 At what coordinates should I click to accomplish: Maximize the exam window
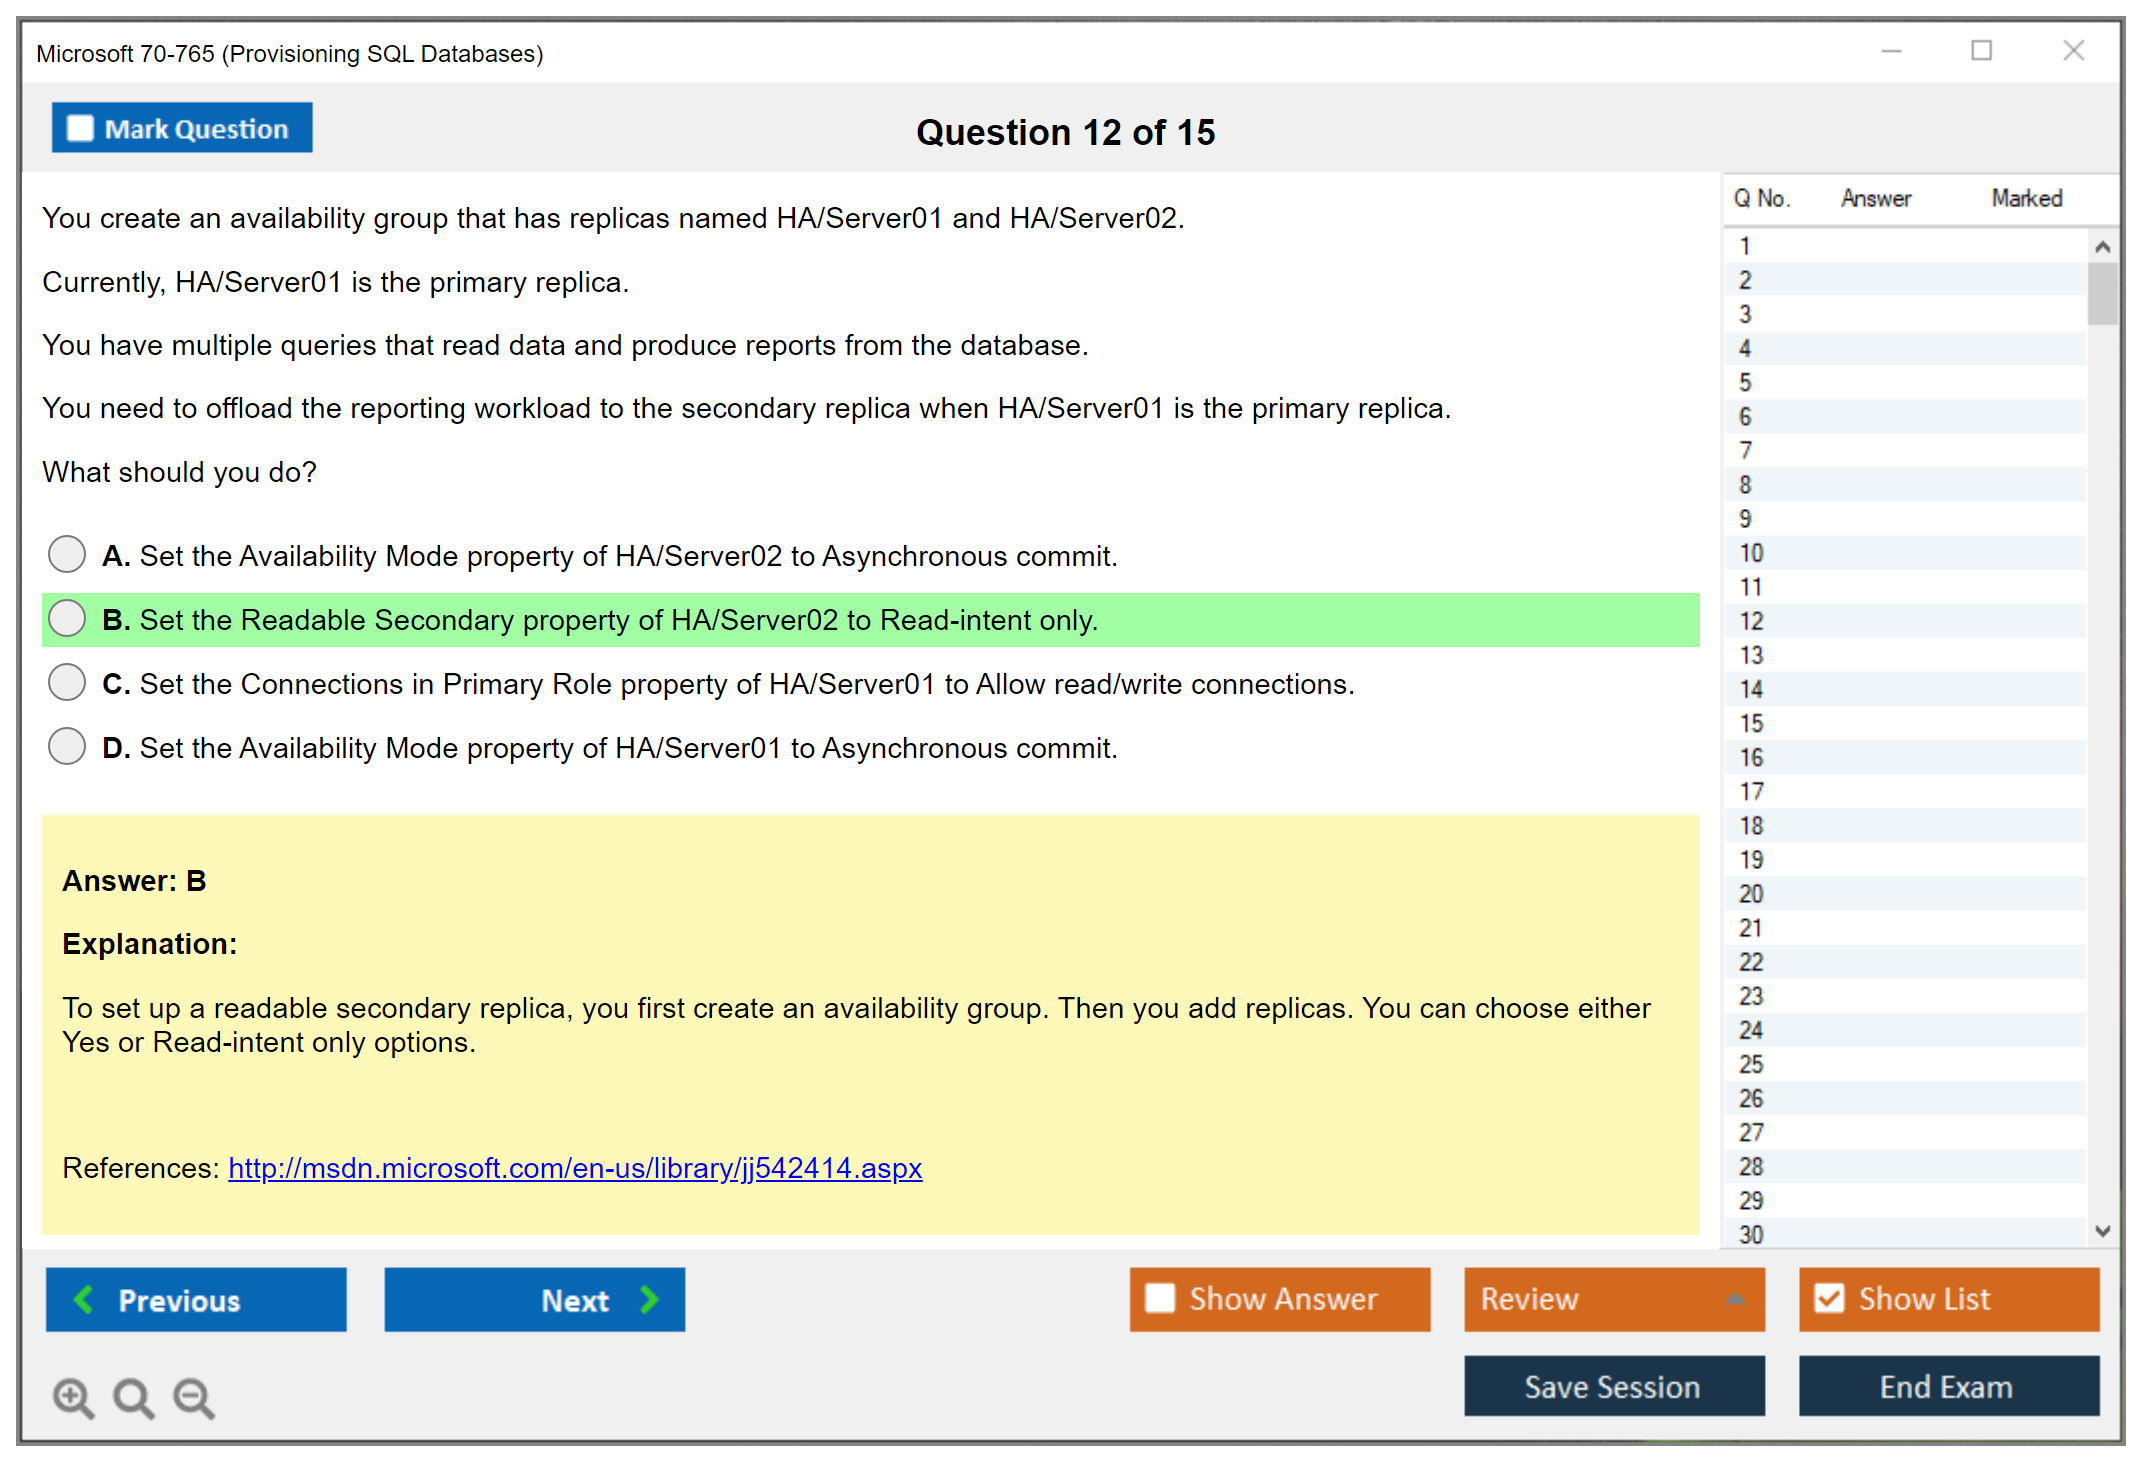pos(1981,51)
